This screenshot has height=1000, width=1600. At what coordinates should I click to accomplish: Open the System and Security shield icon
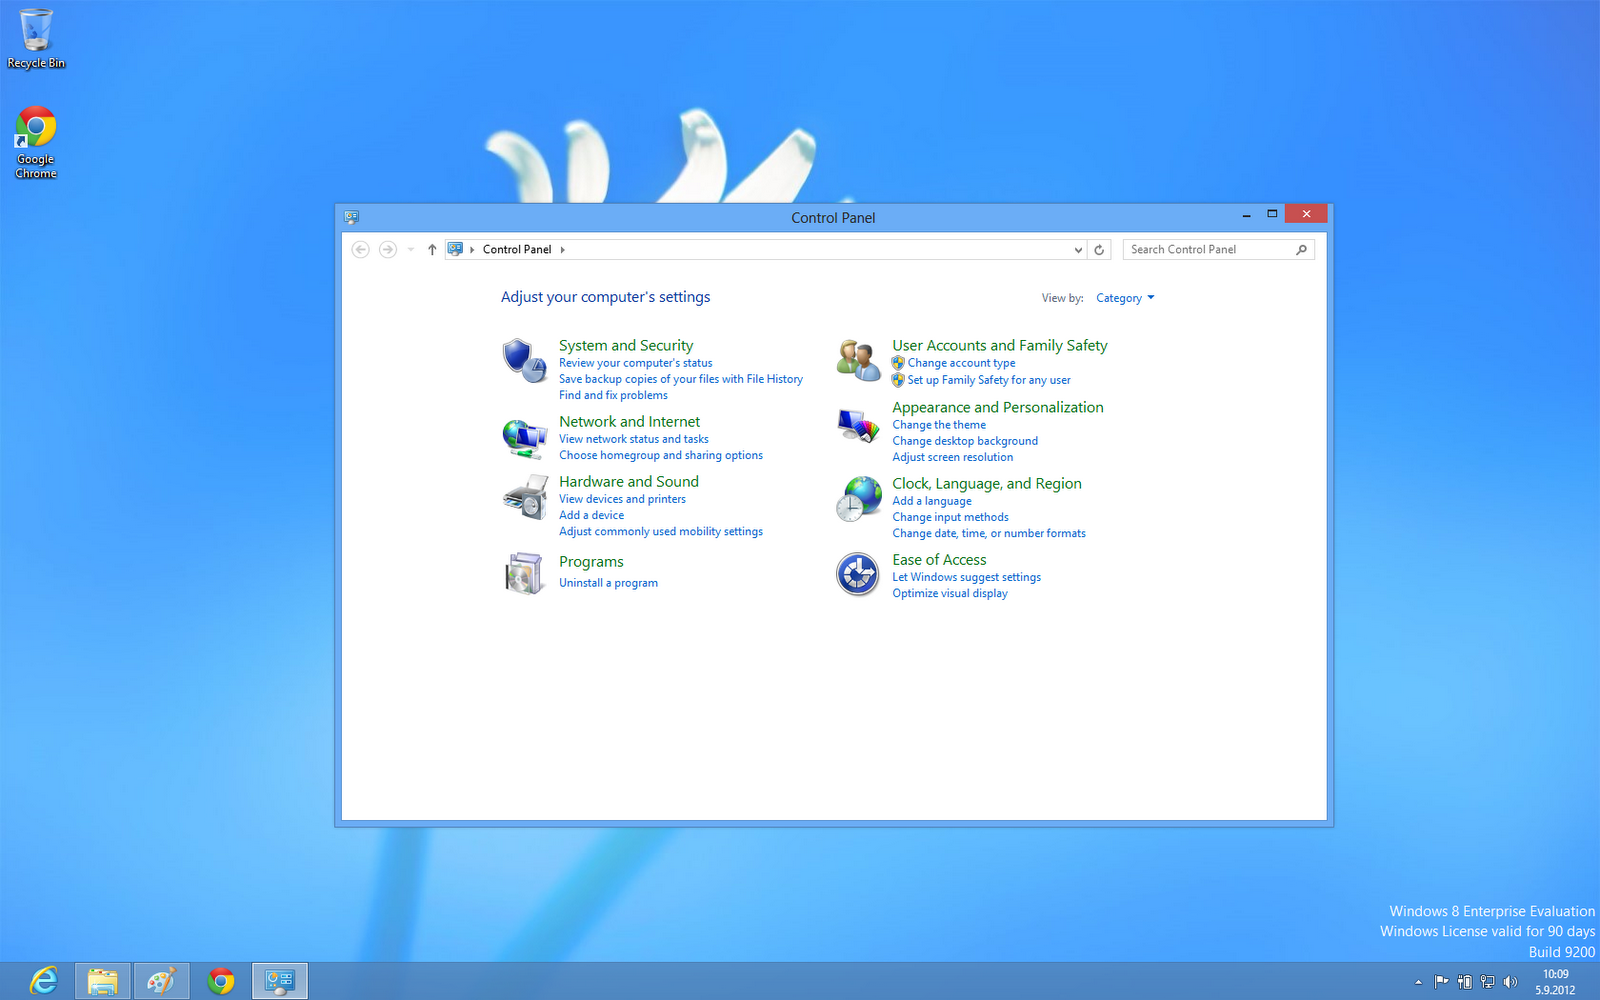(x=524, y=361)
